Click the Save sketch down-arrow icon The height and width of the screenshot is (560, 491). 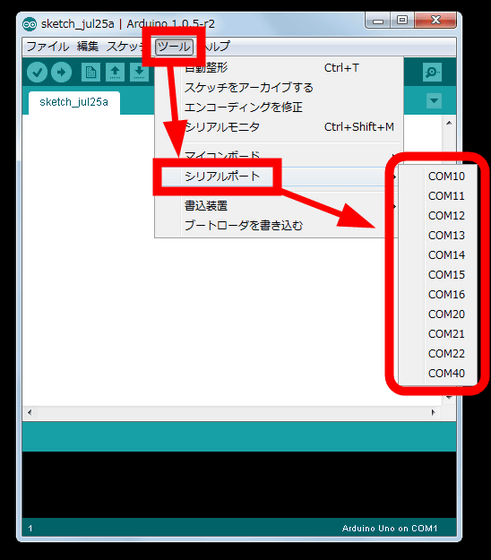pos(139,72)
